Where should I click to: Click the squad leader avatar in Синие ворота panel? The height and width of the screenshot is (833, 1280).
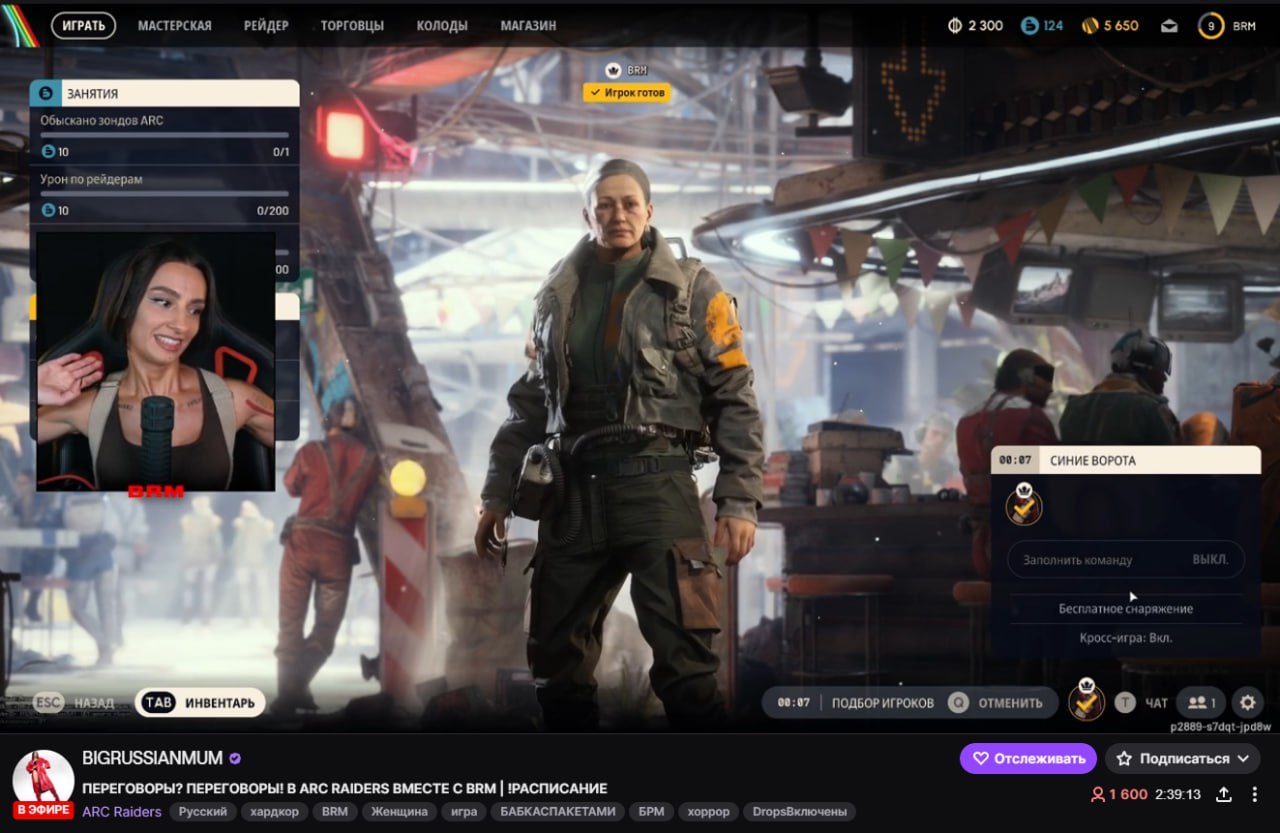coord(1024,504)
